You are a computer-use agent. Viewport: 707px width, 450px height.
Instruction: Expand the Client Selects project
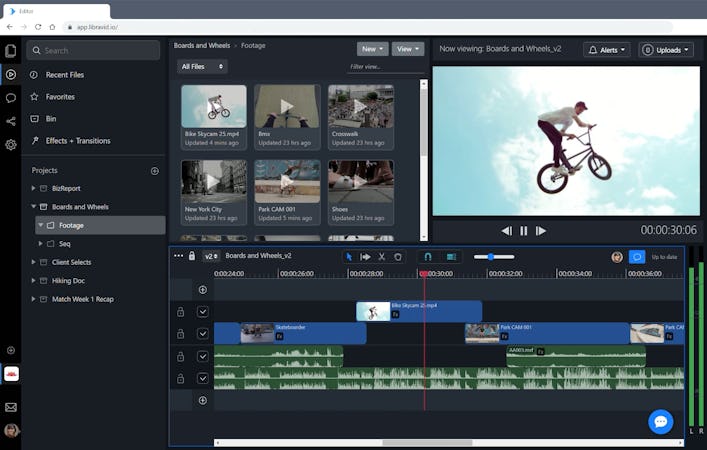33,262
